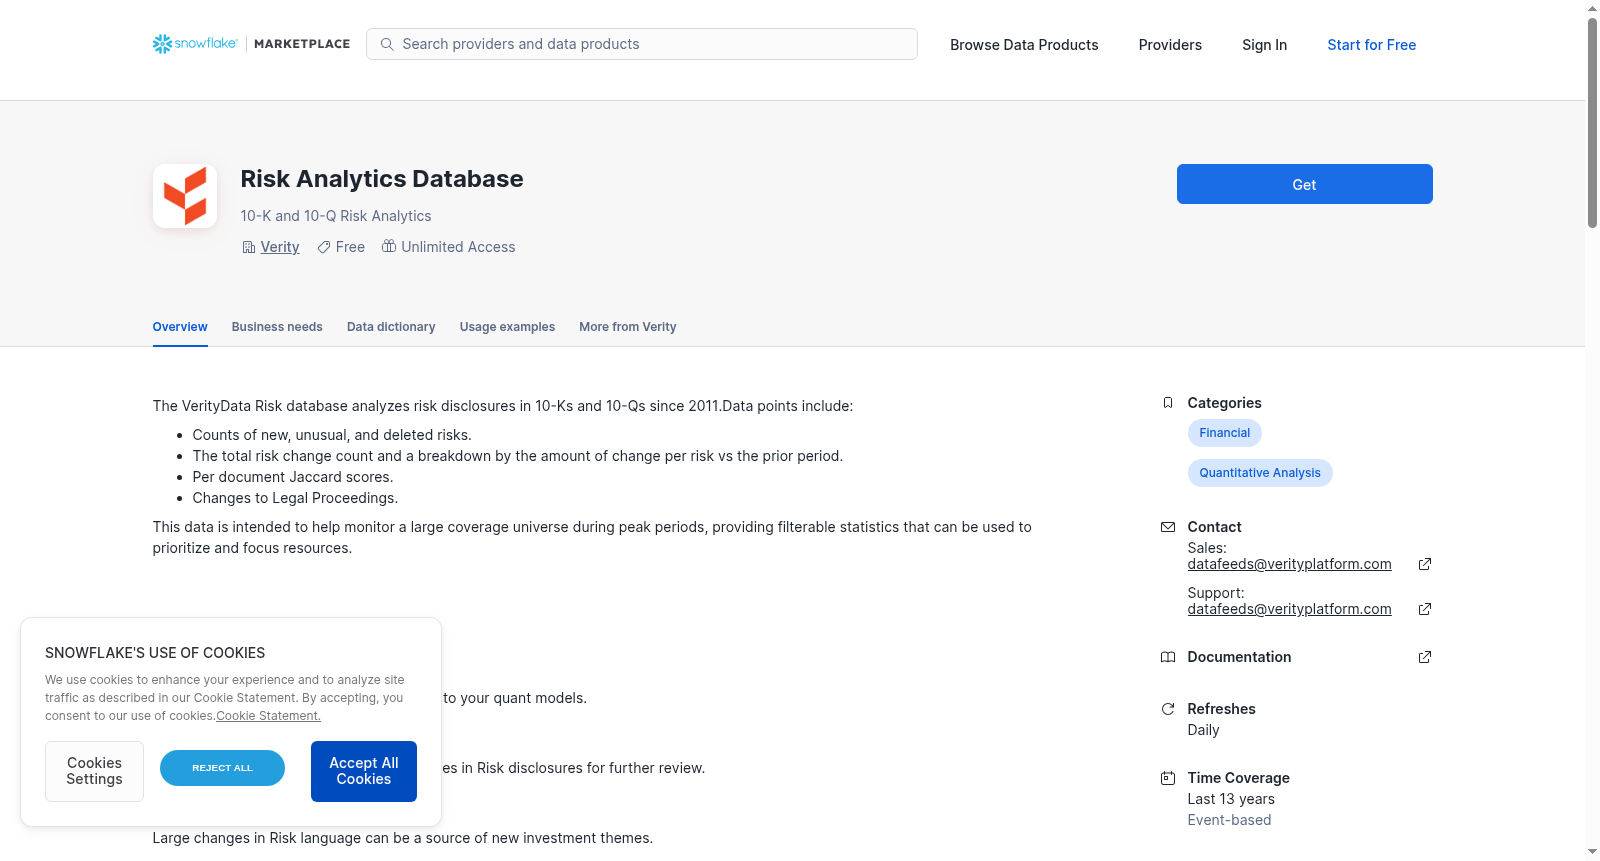The image size is (1600, 861).
Task: Open the Support email external link icon
Action: coord(1425,609)
